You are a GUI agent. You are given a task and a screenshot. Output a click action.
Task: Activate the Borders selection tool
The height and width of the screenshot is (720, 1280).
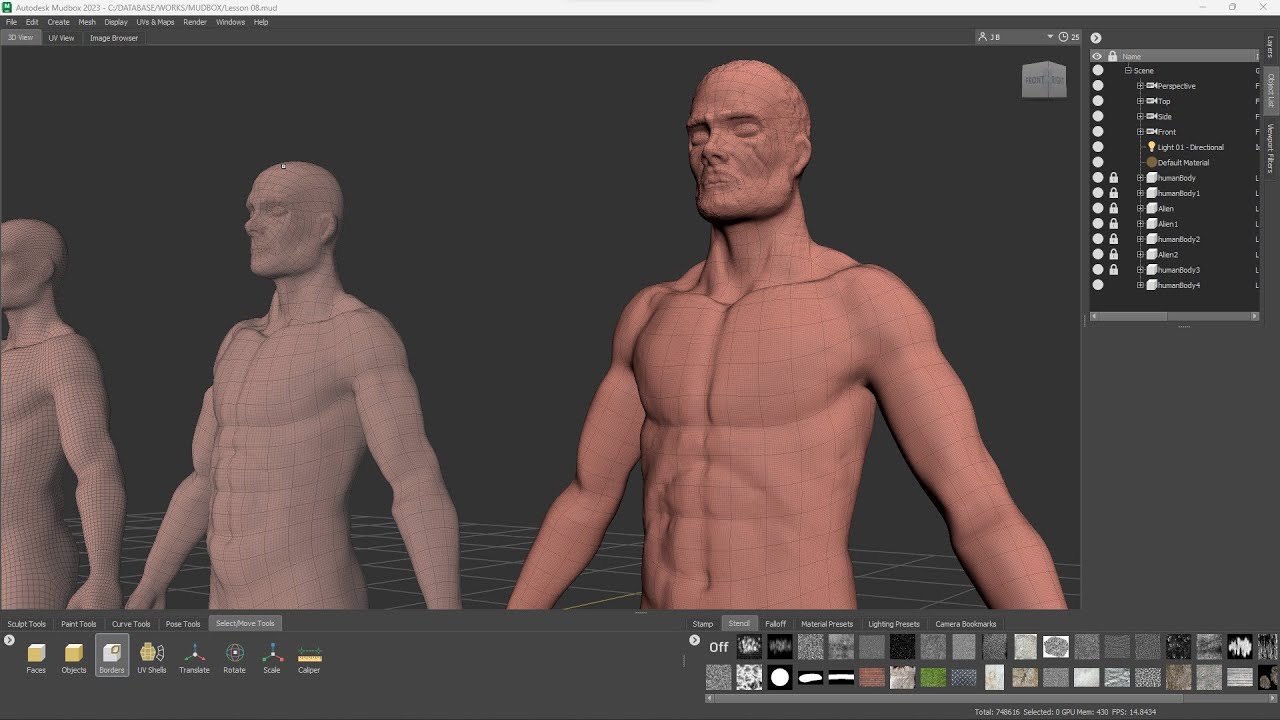point(112,657)
